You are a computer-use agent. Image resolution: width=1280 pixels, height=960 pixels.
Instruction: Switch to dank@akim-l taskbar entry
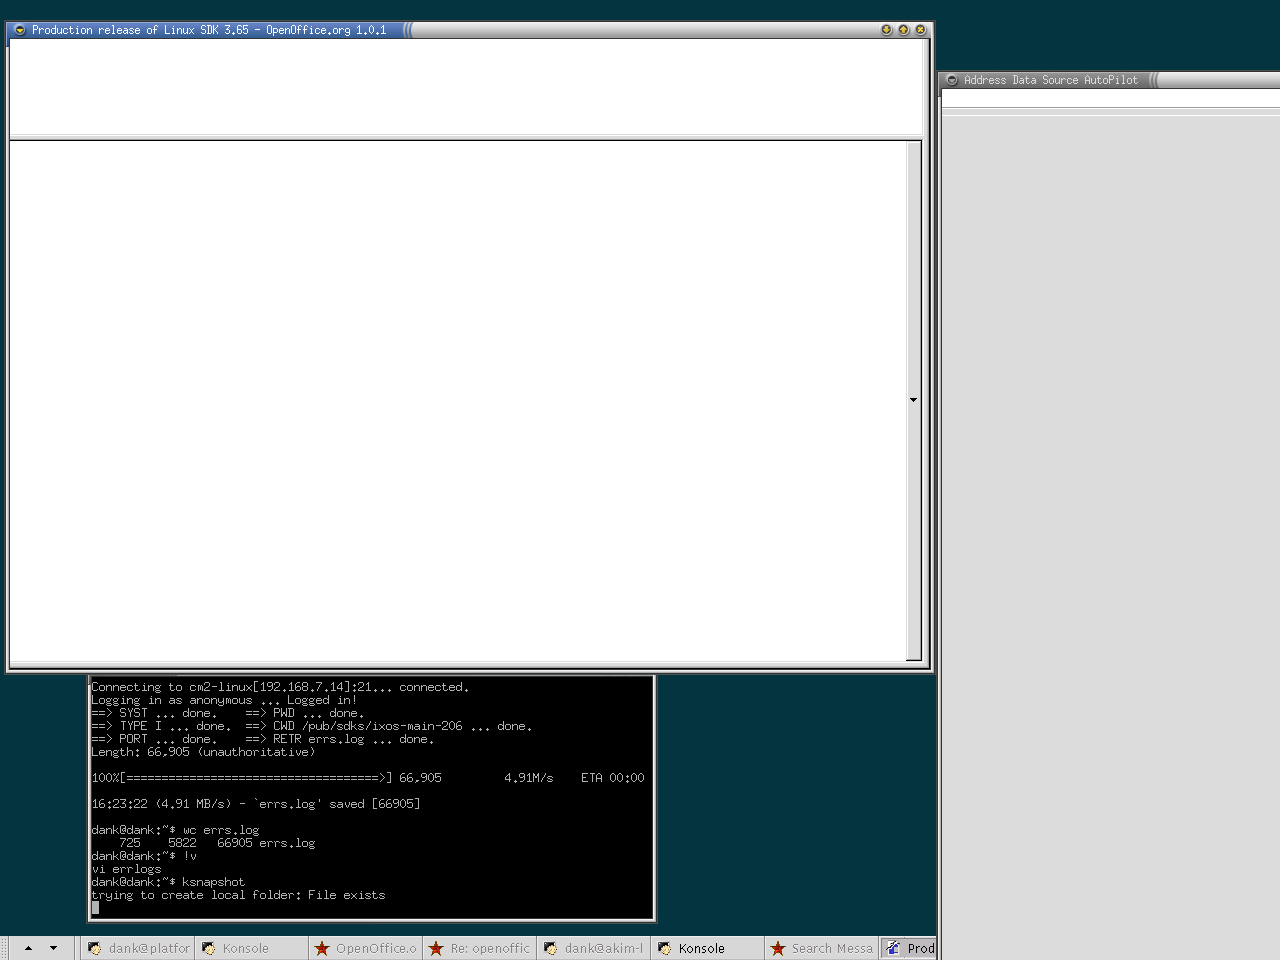click(593, 948)
